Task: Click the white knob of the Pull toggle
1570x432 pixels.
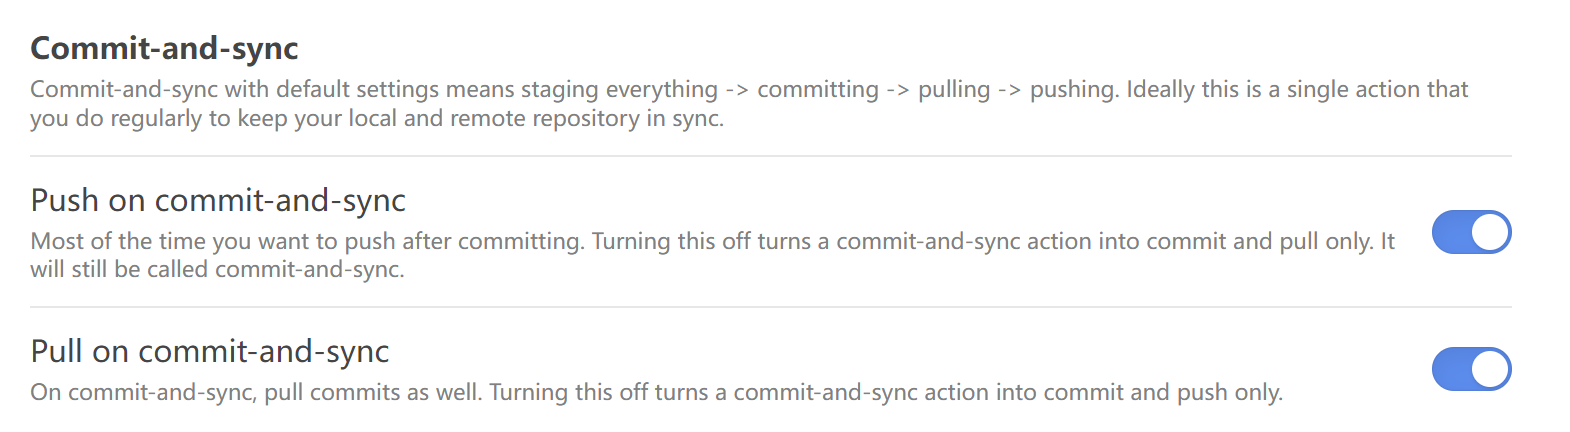Action: tap(1491, 369)
